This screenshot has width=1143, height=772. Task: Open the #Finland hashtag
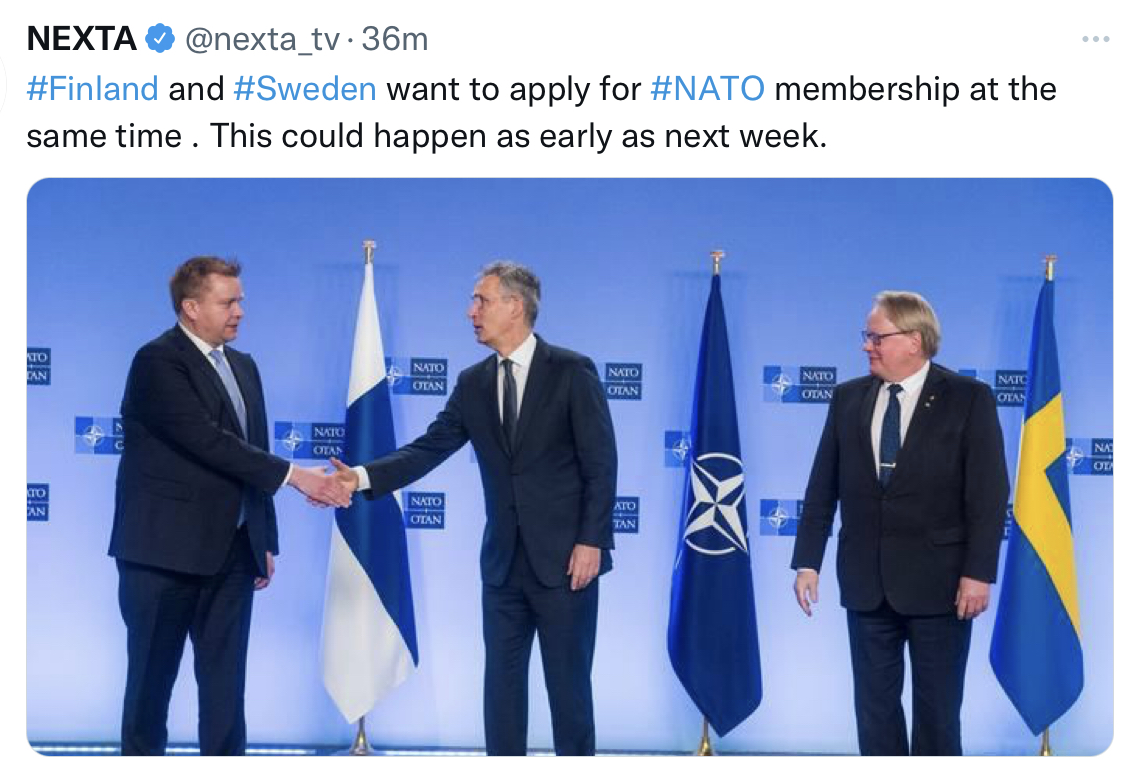tap(92, 89)
